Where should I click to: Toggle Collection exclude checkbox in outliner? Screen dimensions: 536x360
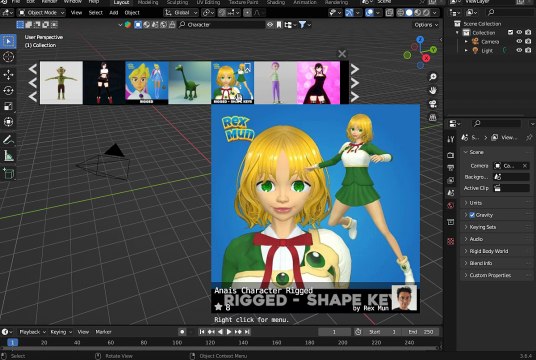[x=510, y=32]
